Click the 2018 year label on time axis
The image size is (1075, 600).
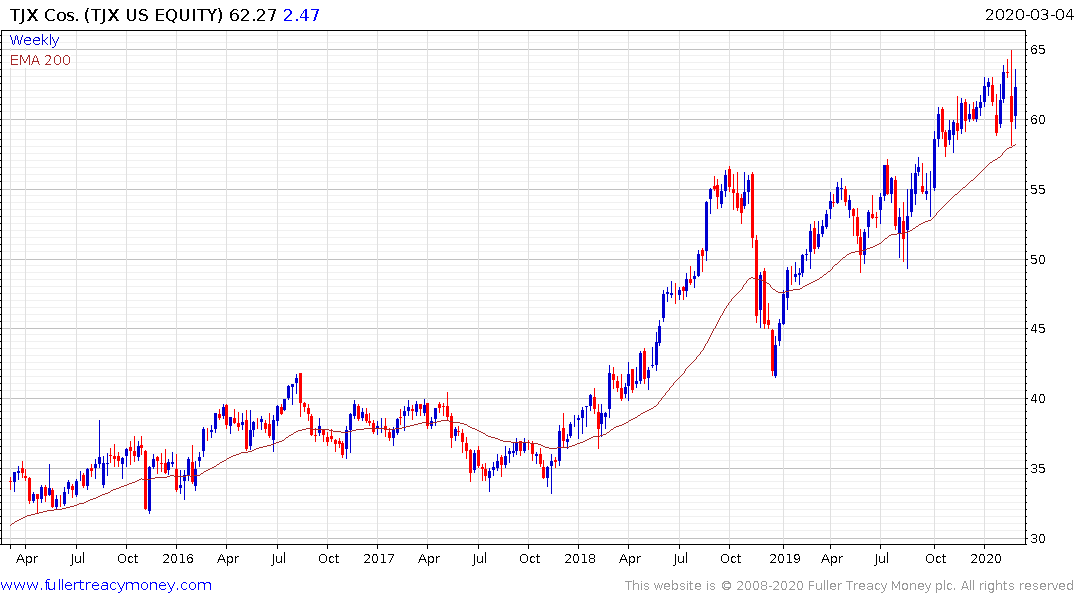coord(580,559)
